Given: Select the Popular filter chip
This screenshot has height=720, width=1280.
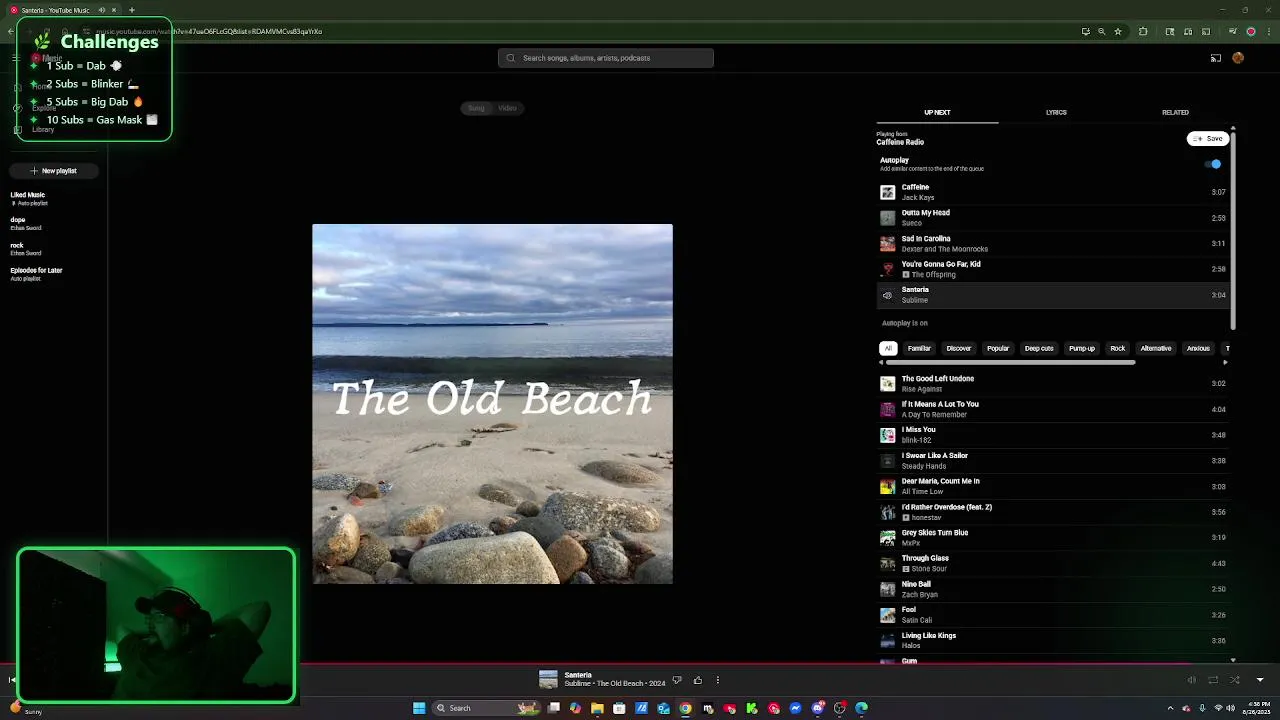Looking at the screenshot, I should 998,348.
